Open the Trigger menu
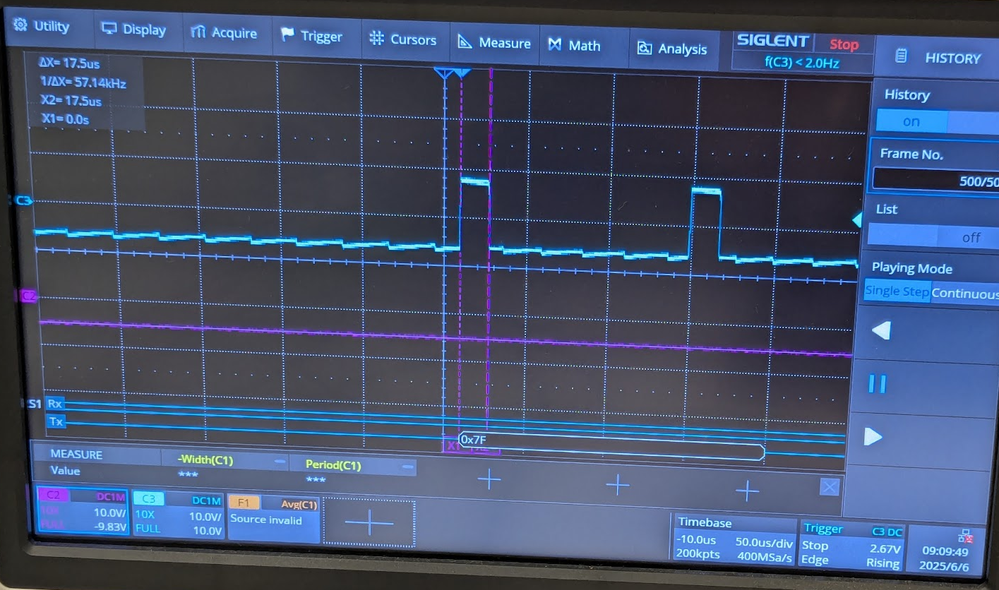 [x=312, y=36]
